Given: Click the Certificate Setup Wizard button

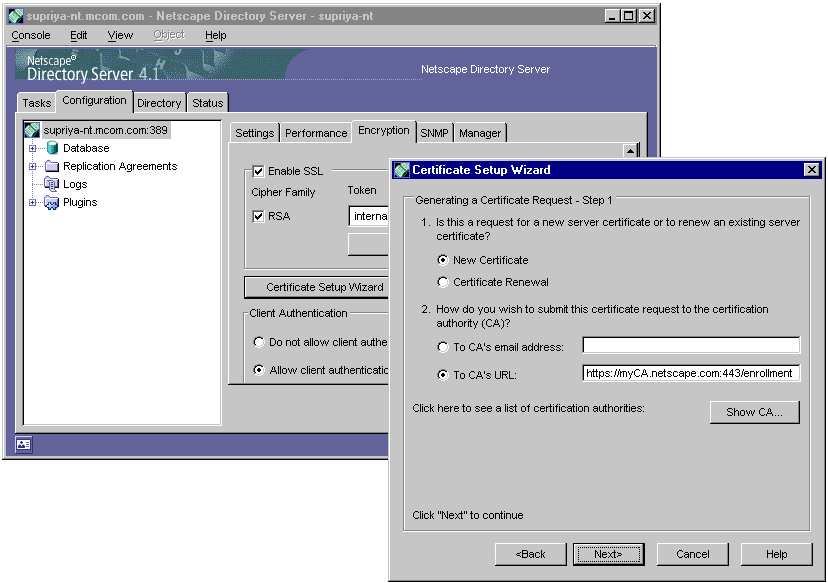Looking at the screenshot, I should point(317,287).
